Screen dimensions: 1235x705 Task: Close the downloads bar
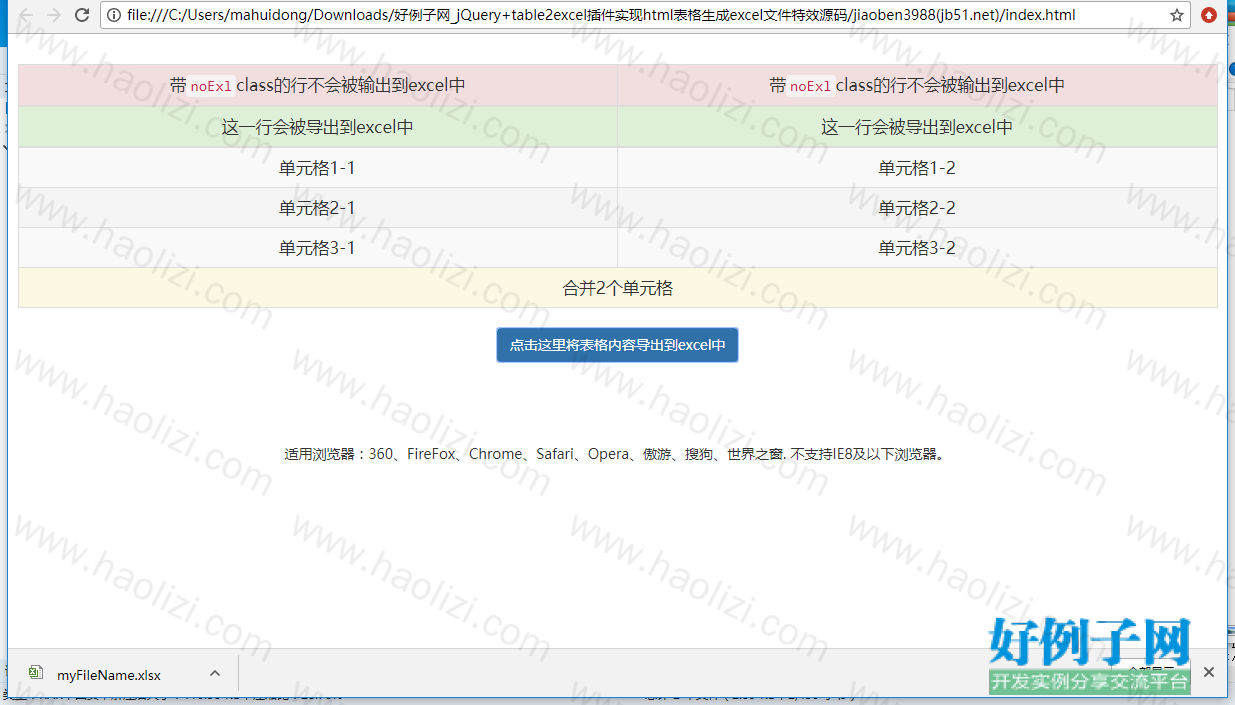tap(1208, 672)
